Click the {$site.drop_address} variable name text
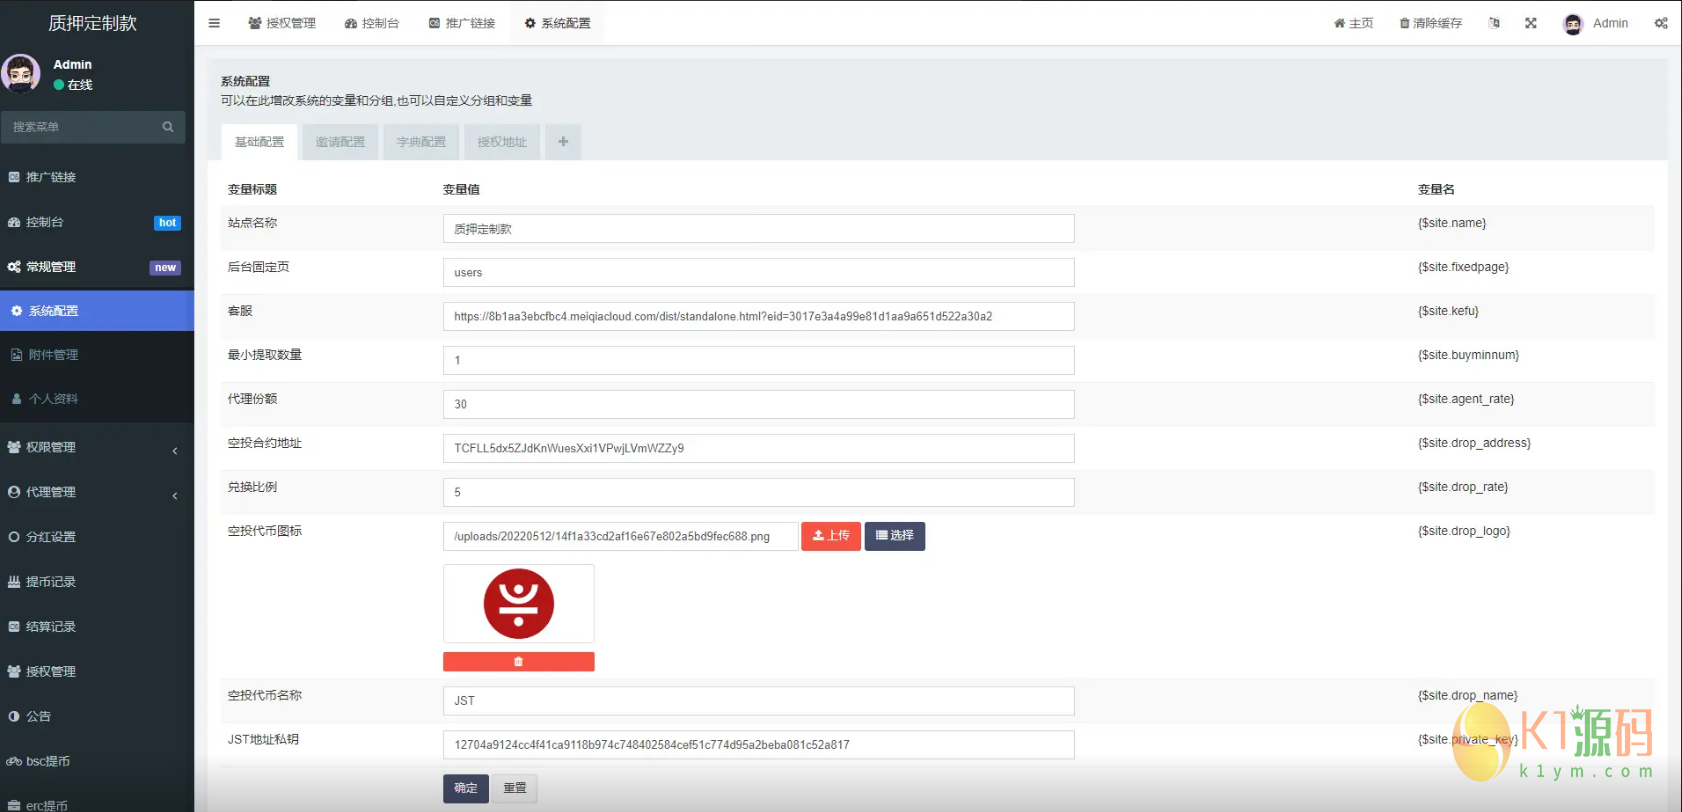This screenshot has height=812, width=1682. pos(1474,443)
